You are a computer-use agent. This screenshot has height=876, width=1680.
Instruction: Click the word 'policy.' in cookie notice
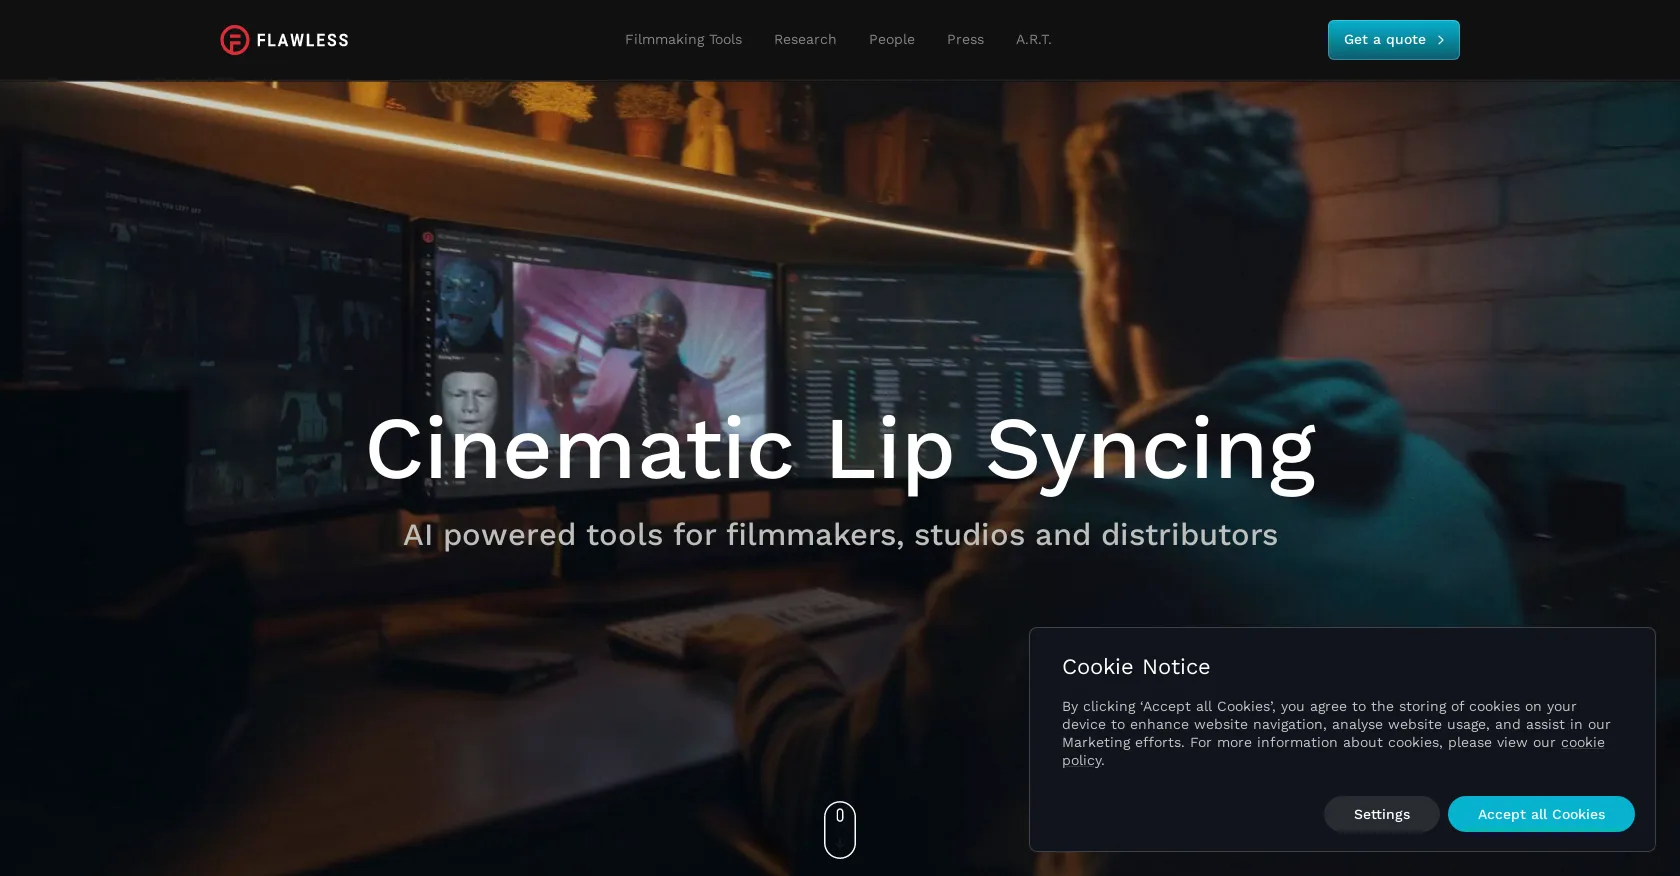1083,761
